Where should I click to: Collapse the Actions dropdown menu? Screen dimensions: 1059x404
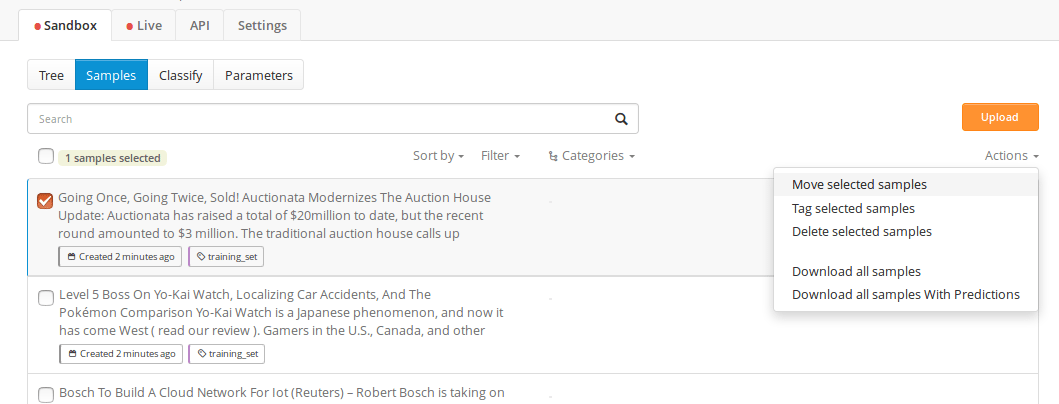click(1011, 156)
